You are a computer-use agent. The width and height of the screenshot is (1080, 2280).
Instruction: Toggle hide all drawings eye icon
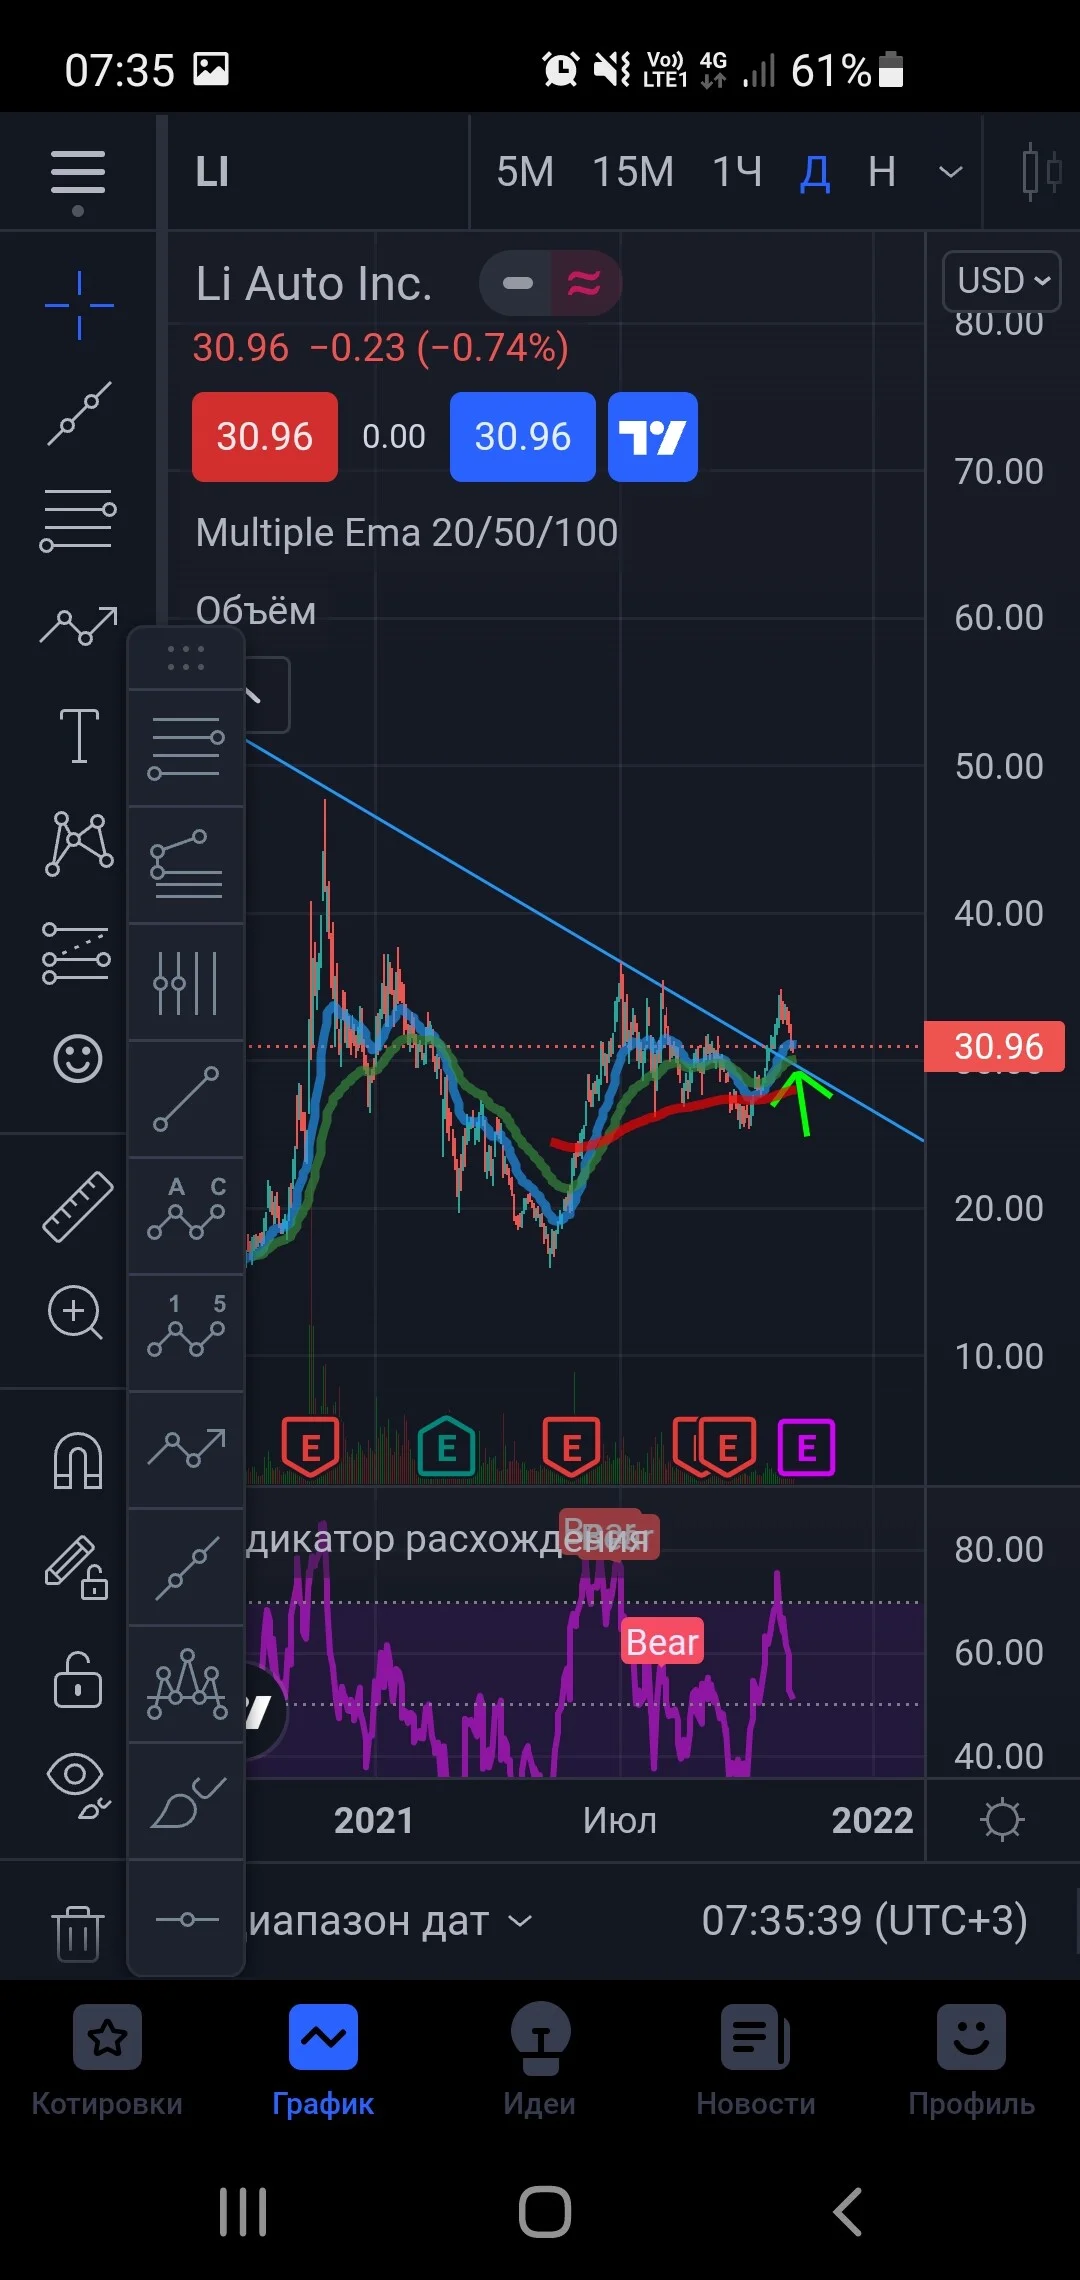[x=78, y=1786]
